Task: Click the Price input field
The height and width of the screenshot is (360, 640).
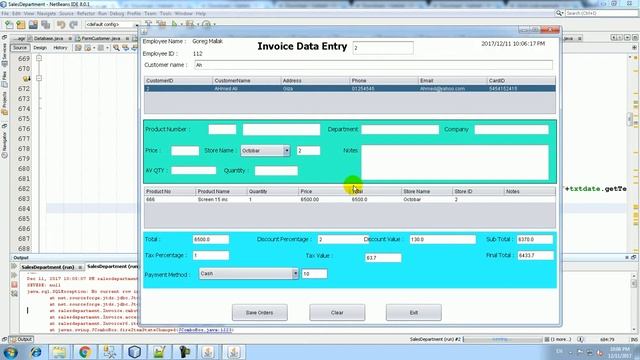Action: (x=185, y=151)
